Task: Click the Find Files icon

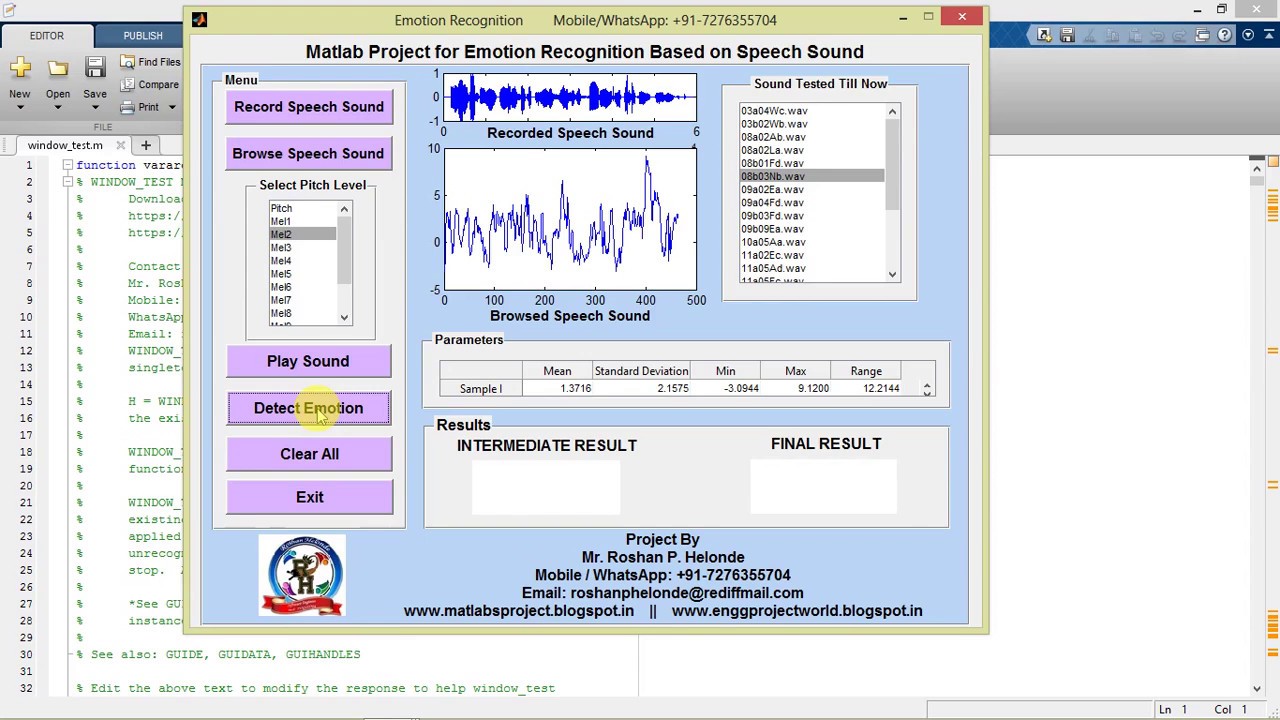Action: tap(128, 62)
